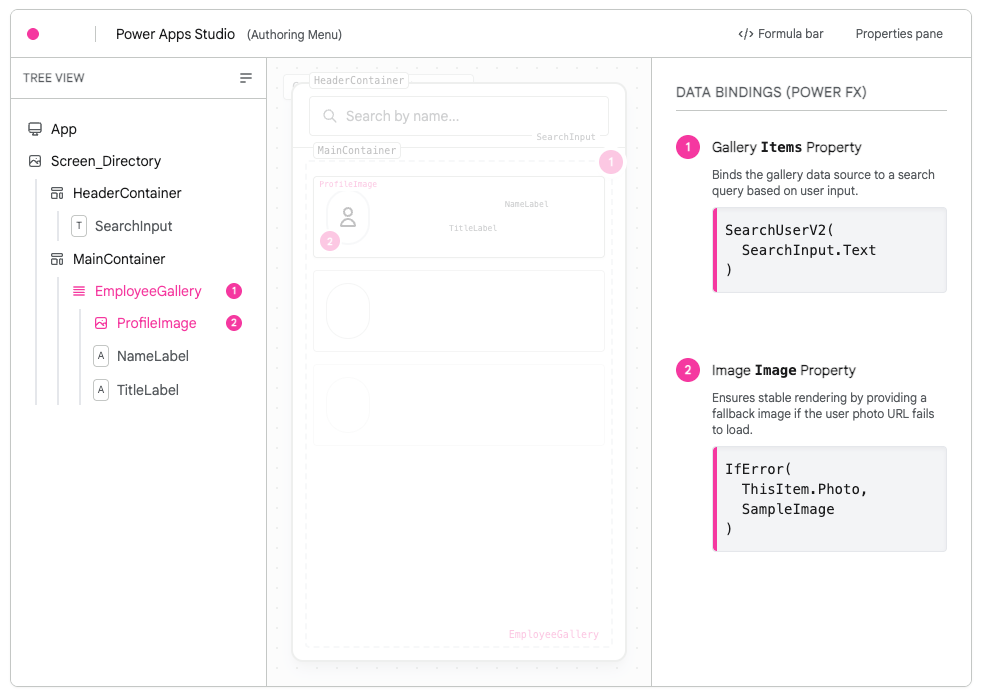Click the SearchUserV2 formula code block

click(830, 250)
